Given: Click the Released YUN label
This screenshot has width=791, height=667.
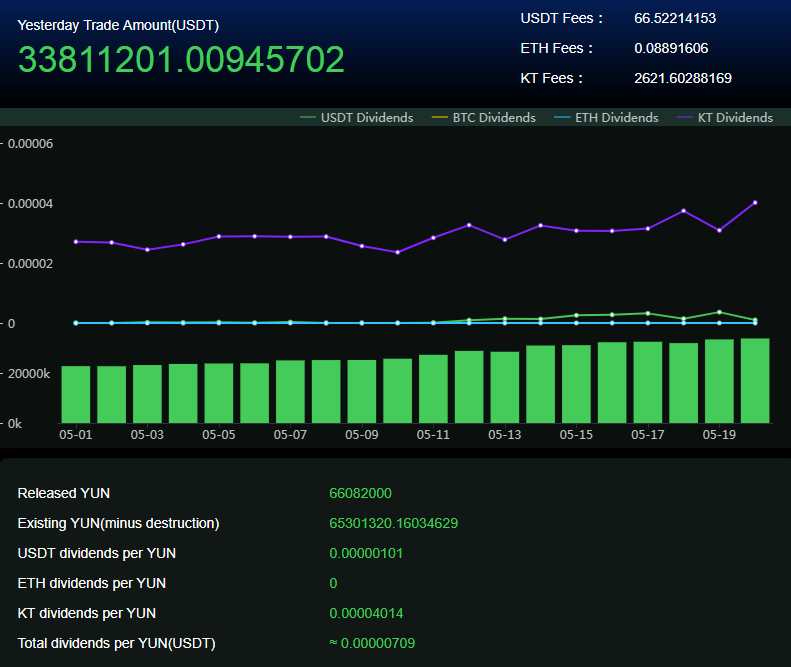Looking at the screenshot, I should (x=64, y=493).
